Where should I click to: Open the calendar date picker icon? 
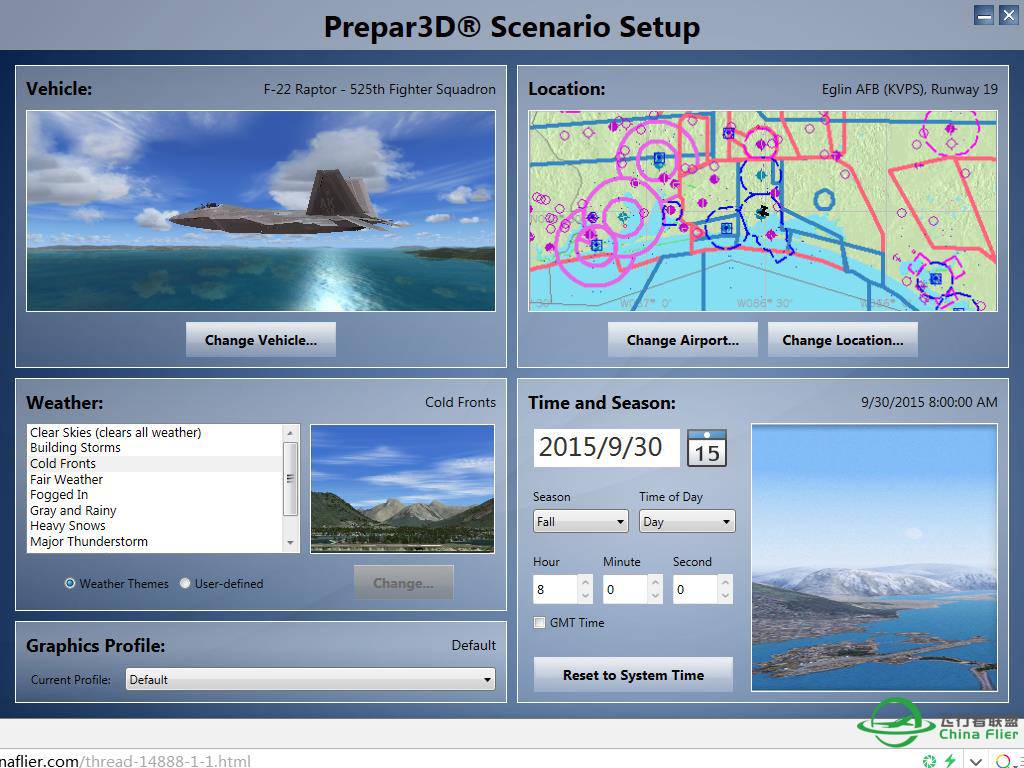click(x=706, y=448)
